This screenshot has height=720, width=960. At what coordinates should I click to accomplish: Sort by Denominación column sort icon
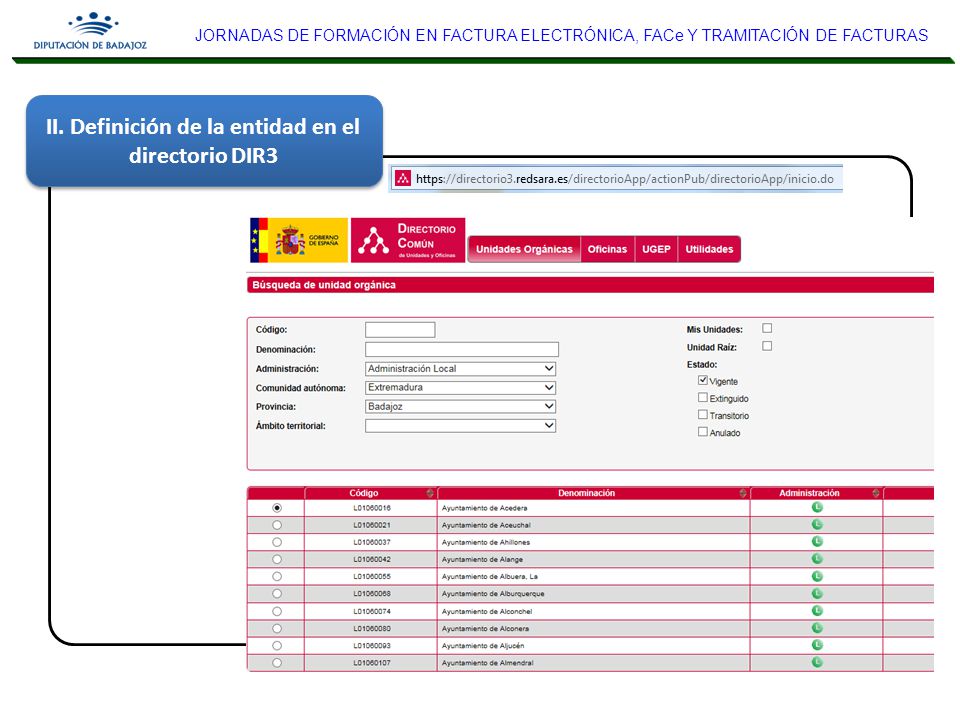tap(743, 493)
